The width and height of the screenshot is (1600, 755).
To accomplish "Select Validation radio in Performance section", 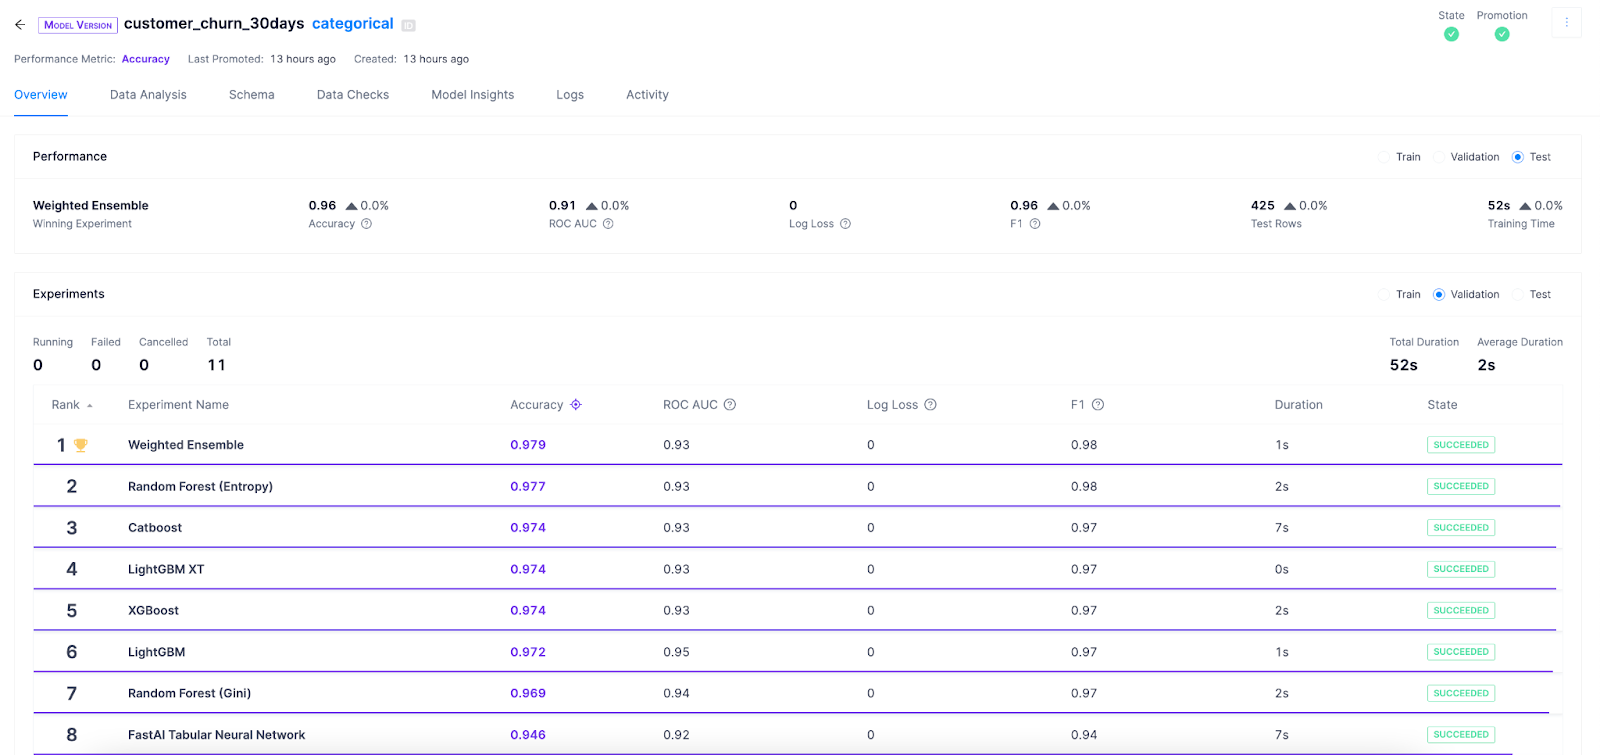I will point(1439,157).
